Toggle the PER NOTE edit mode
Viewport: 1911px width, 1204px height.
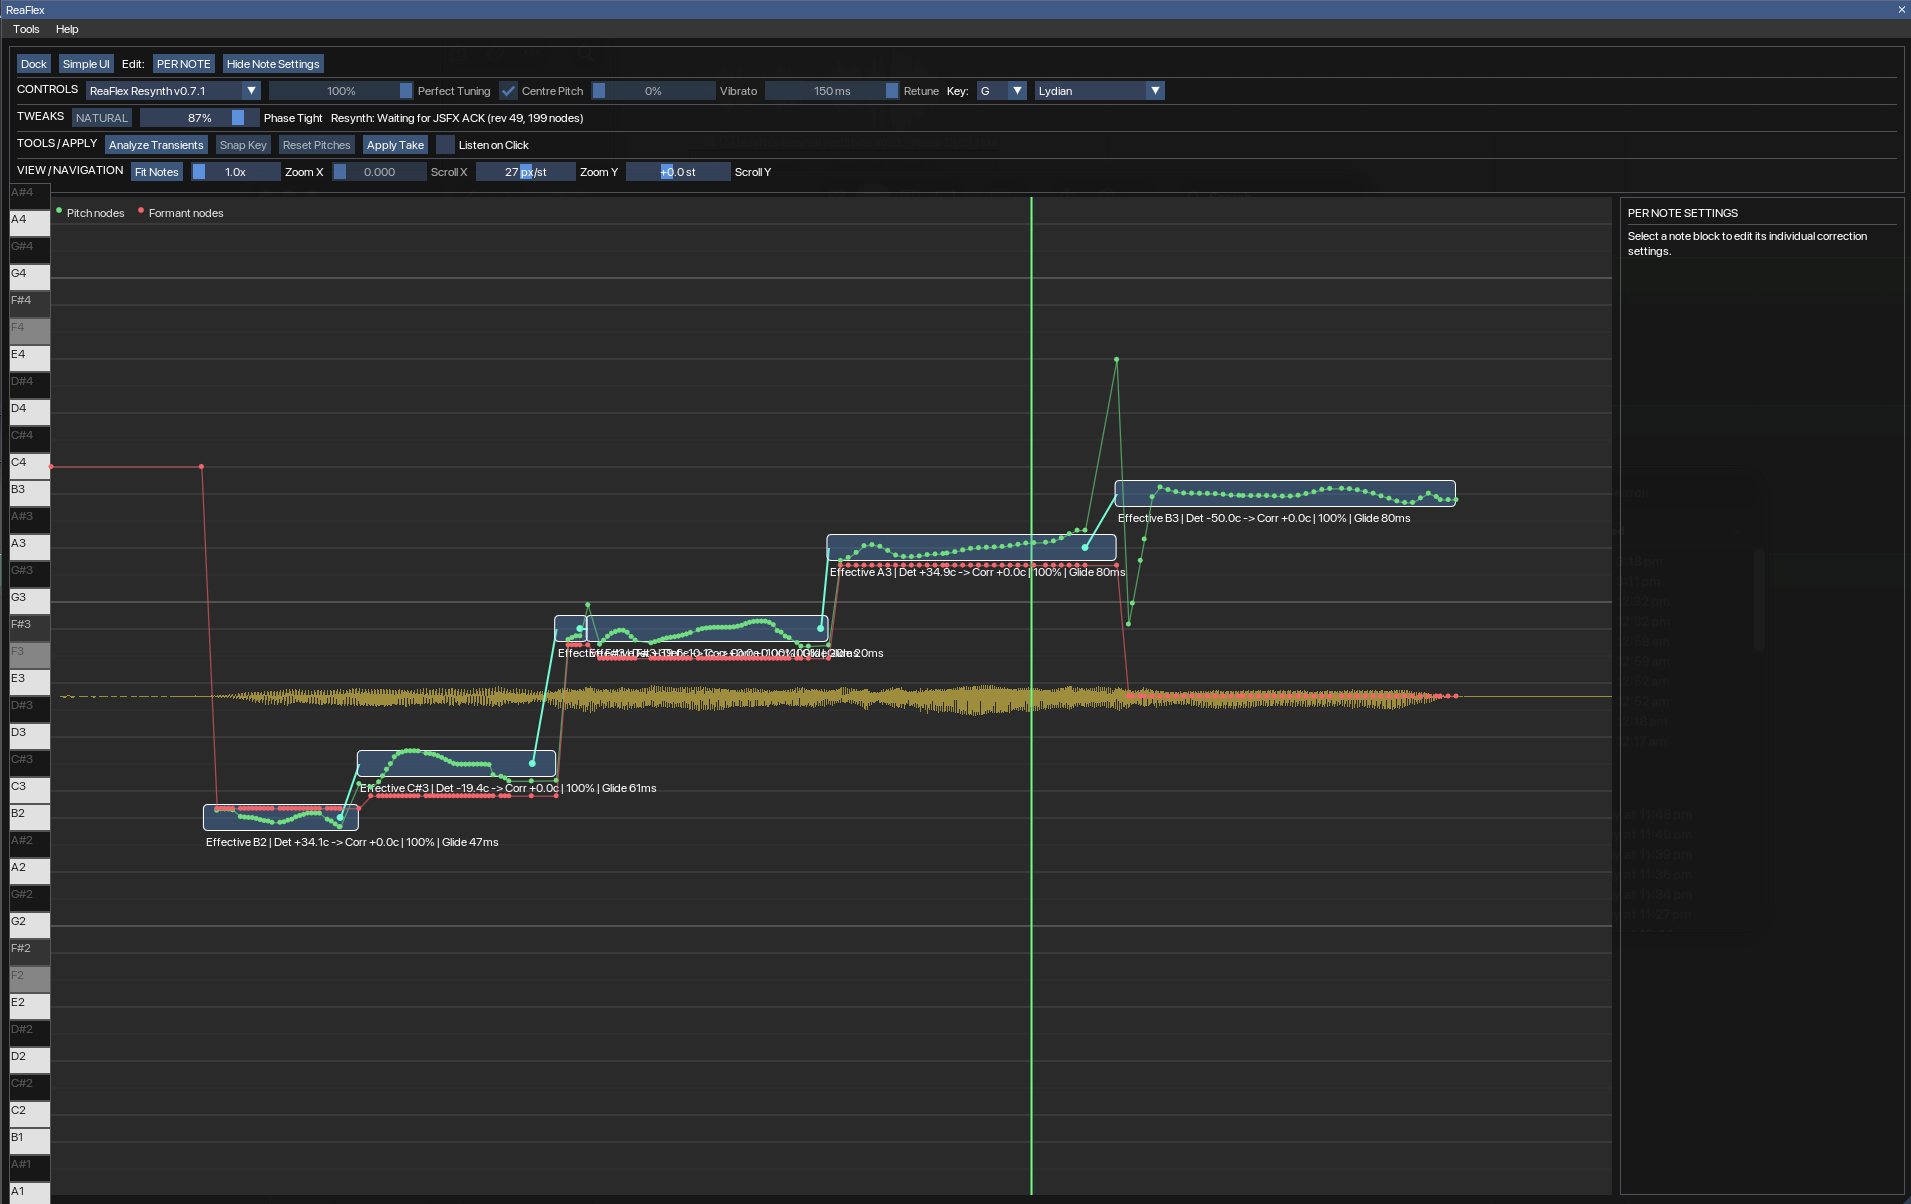click(184, 64)
